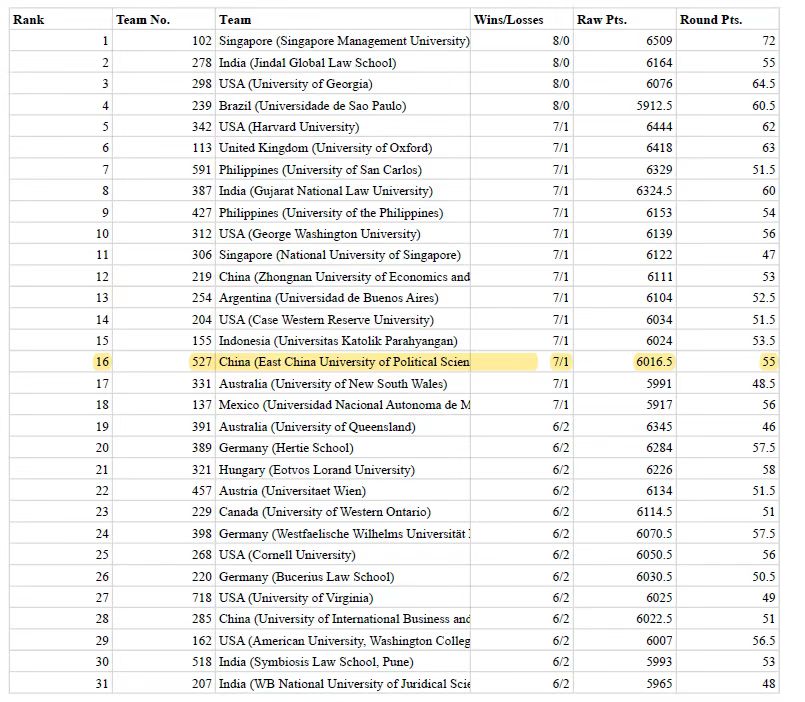Image resolution: width=805 pixels, height=702 pixels.
Task: Click round points value 60.5
Action: (764, 105)
